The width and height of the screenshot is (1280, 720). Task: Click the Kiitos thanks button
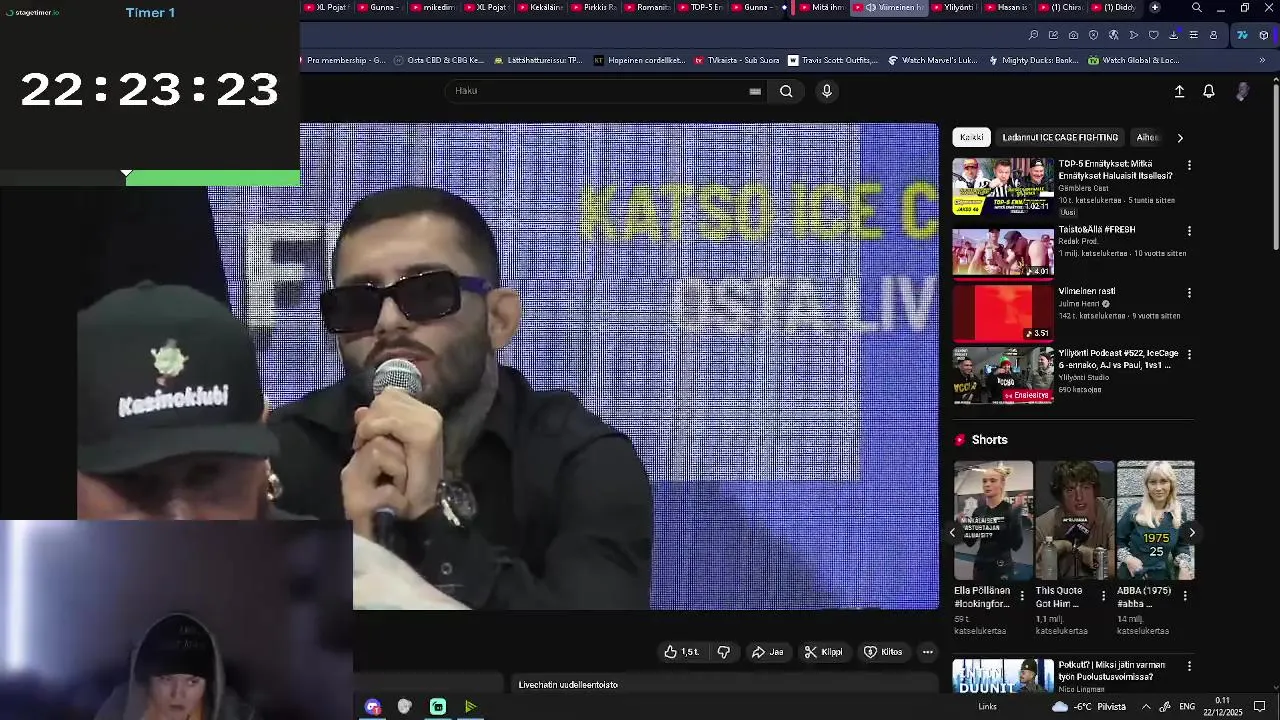(x=883, y=652)
